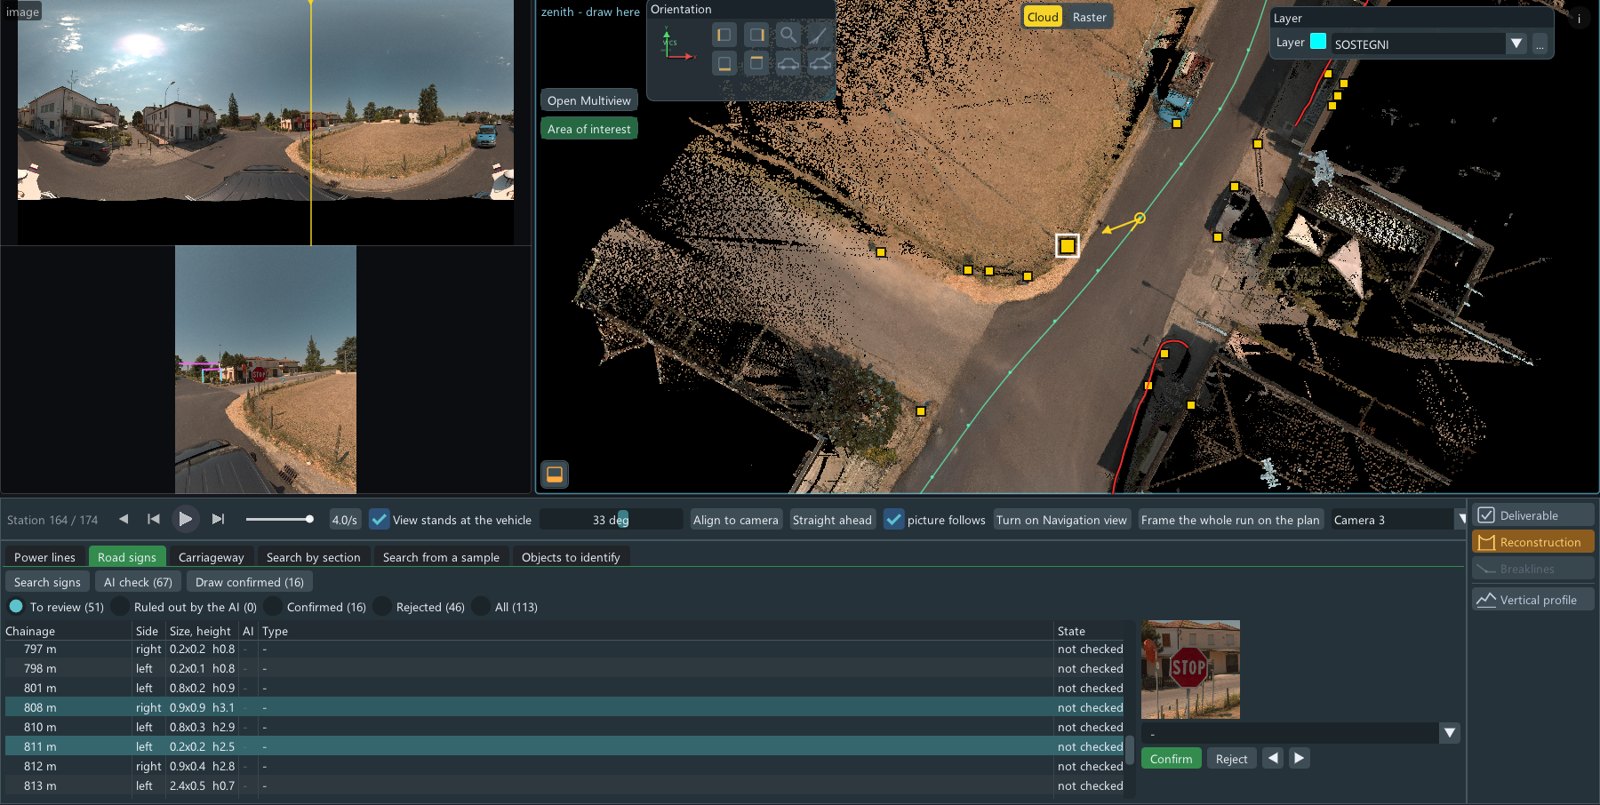Click the magnifier icon in Orientation panel
Screen dimensions: 1600x805
[789, 35]
